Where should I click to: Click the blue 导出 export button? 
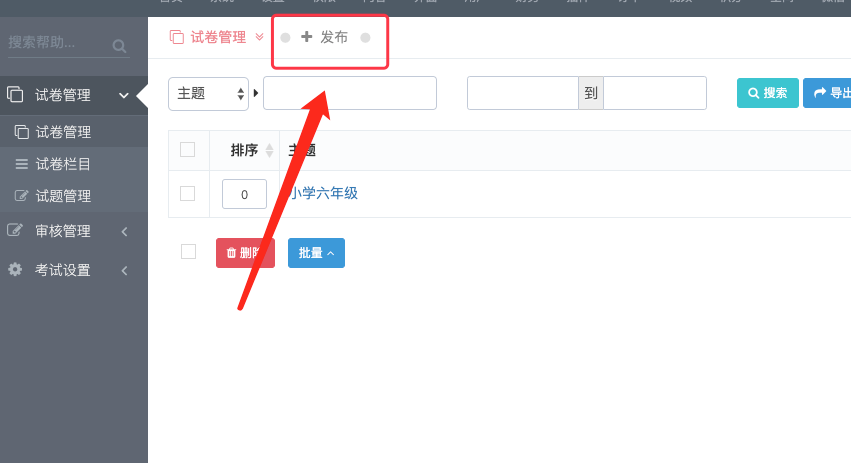tap(827, 93)
